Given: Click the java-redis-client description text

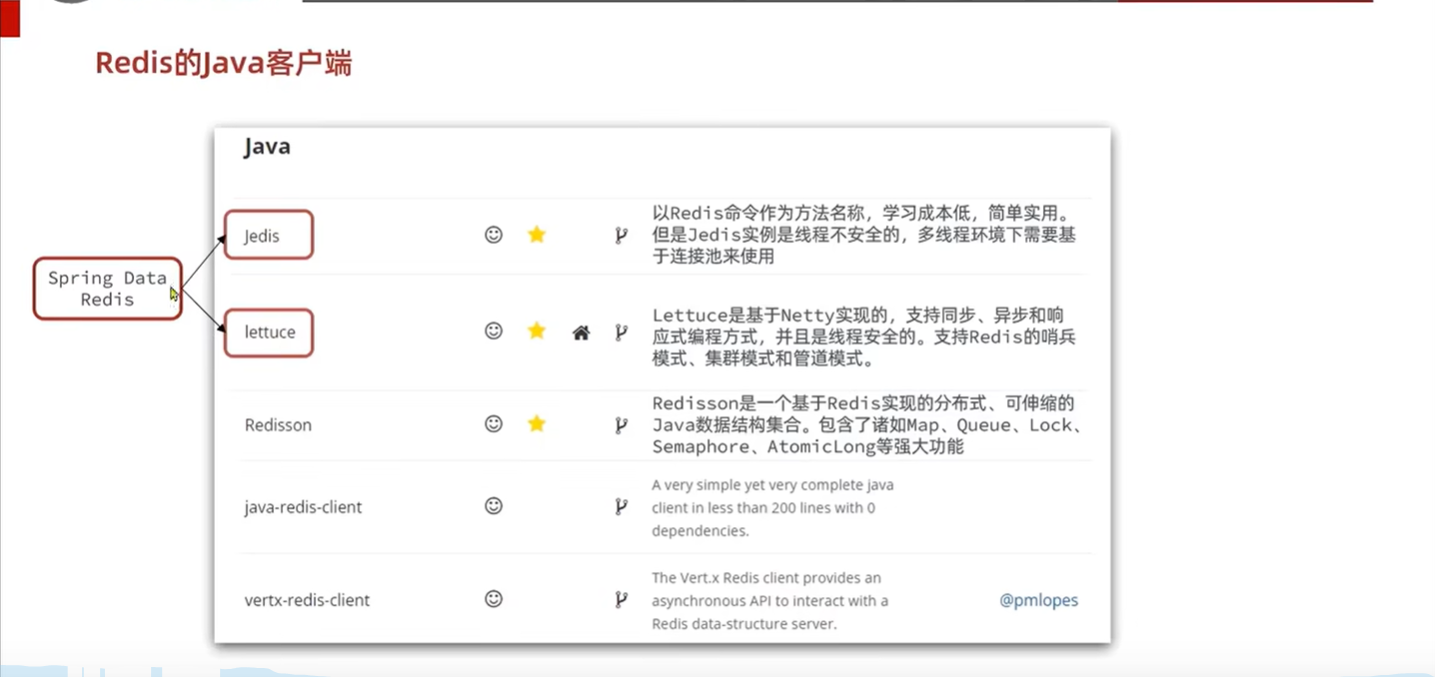Looking at the screenshot, I should click(x=773, y=507).
